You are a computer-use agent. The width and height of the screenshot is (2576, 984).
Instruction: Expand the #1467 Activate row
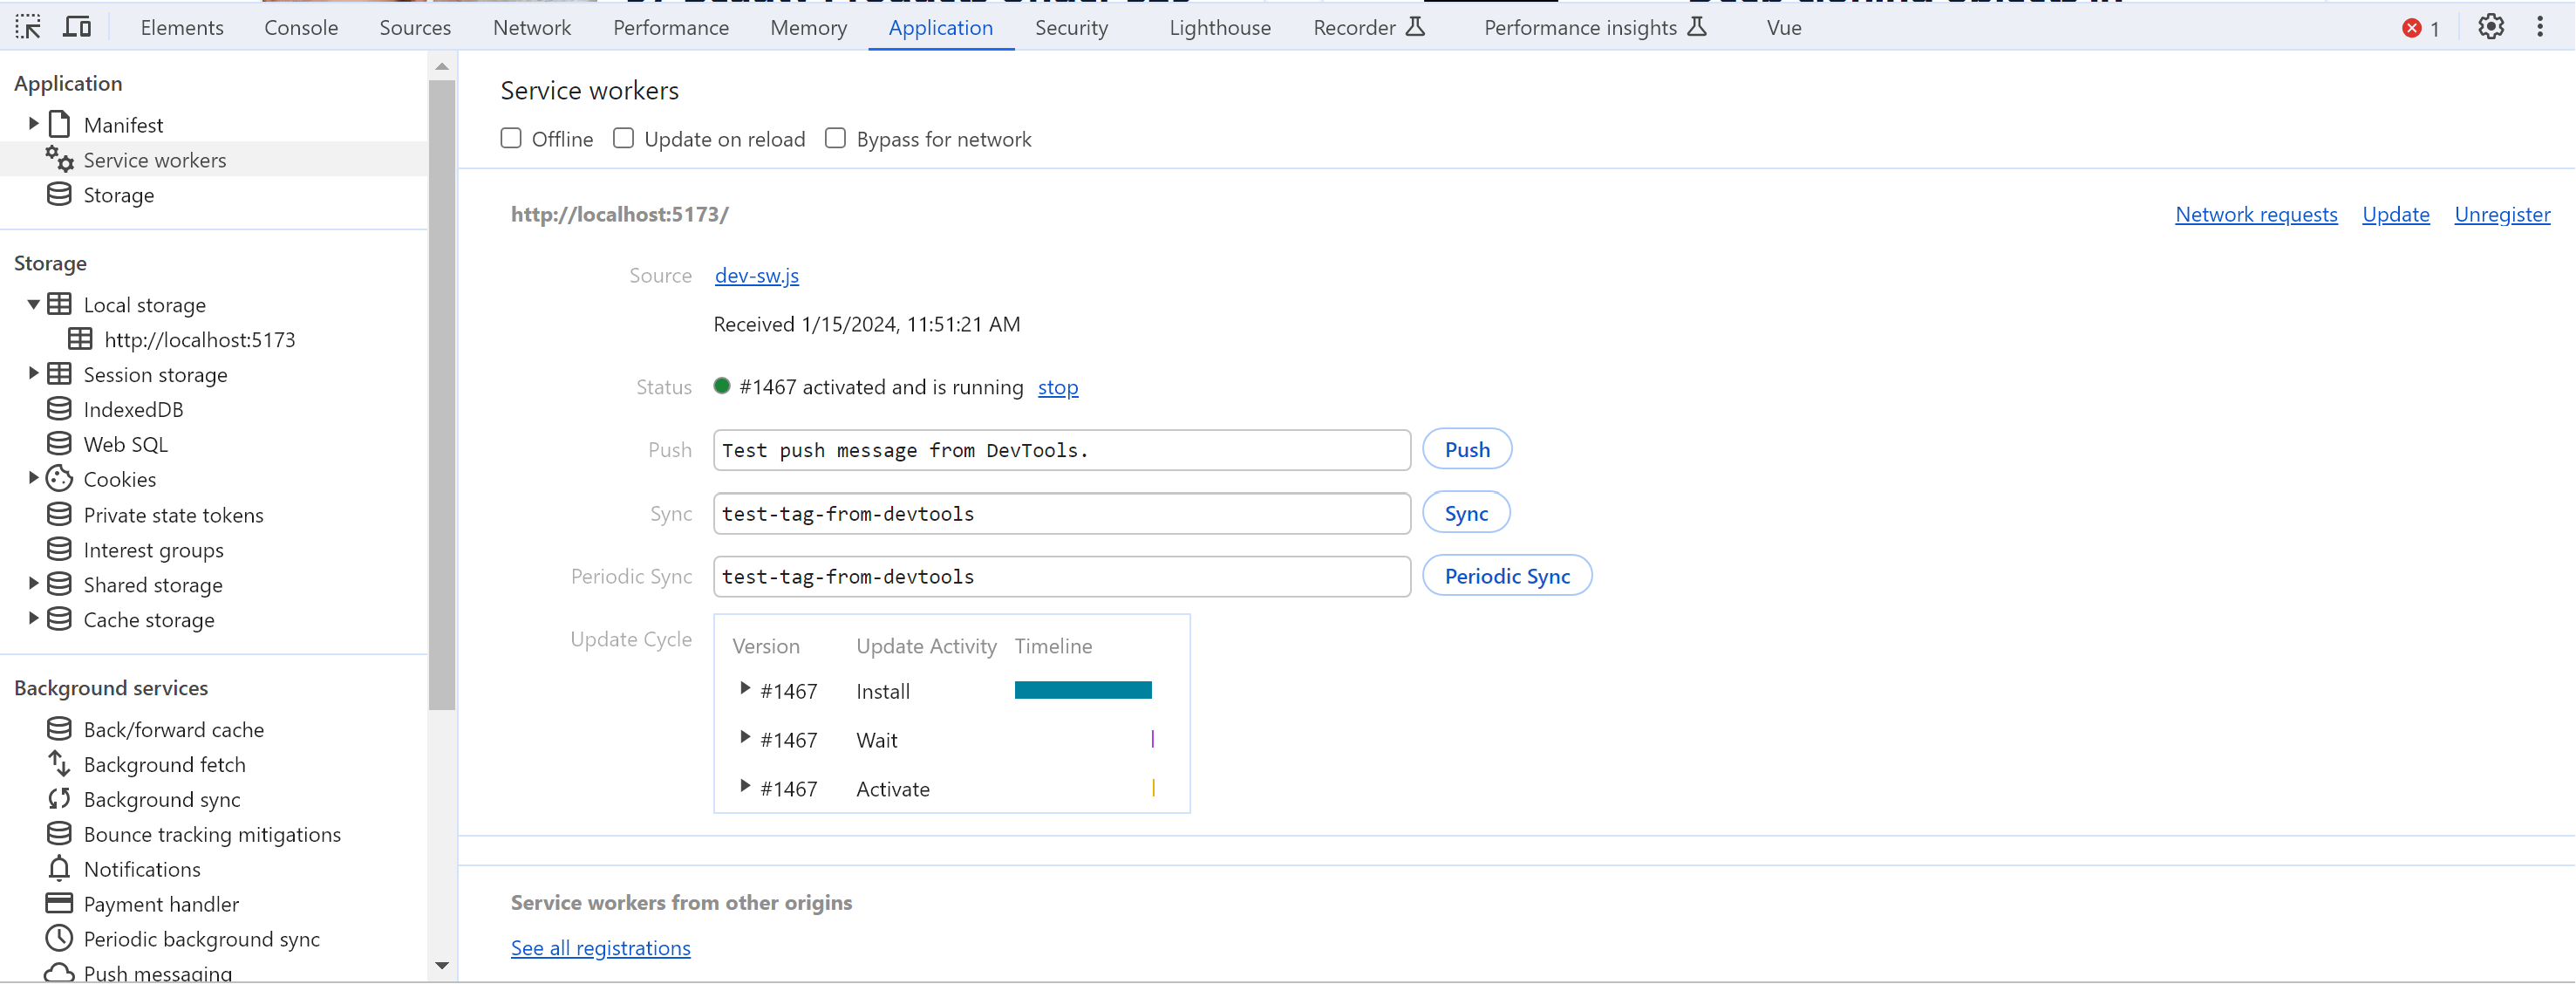[745, 787]
